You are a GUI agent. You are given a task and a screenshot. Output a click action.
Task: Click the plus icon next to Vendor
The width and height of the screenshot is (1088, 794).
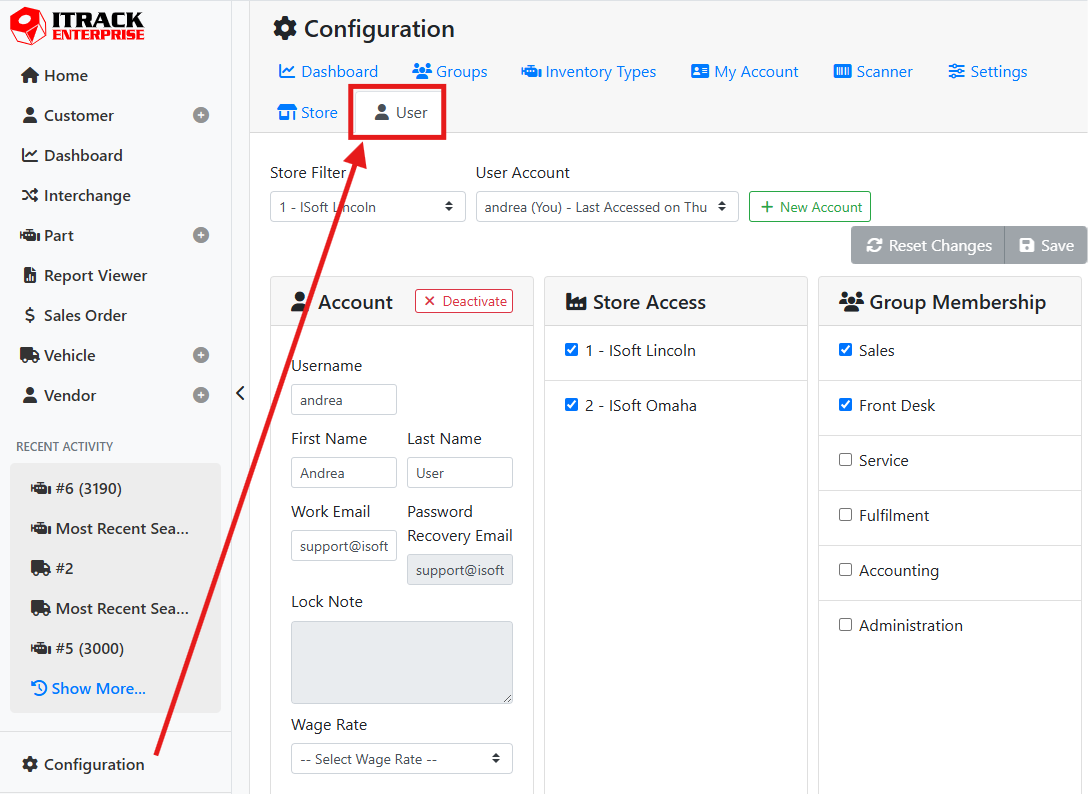(201, 396)
